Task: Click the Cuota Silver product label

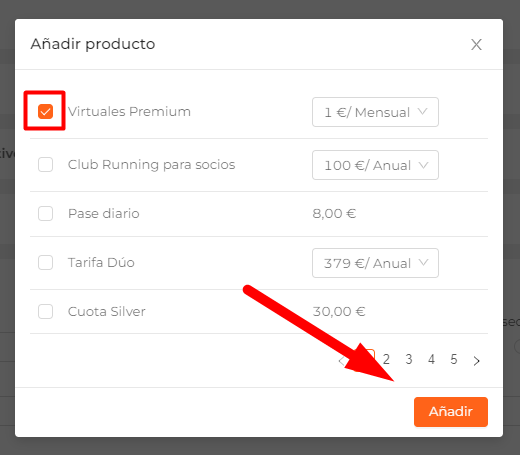Action: point(107,311)
